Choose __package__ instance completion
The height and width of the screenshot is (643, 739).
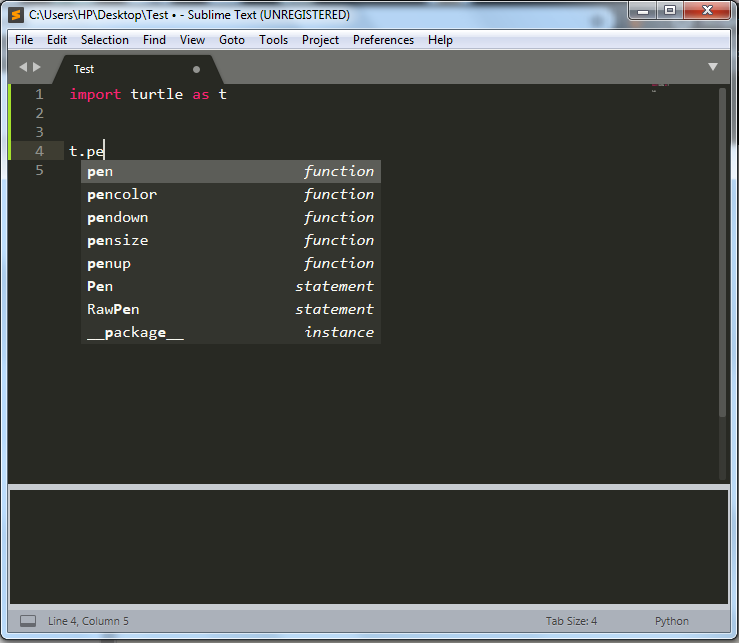click(231, 333)
